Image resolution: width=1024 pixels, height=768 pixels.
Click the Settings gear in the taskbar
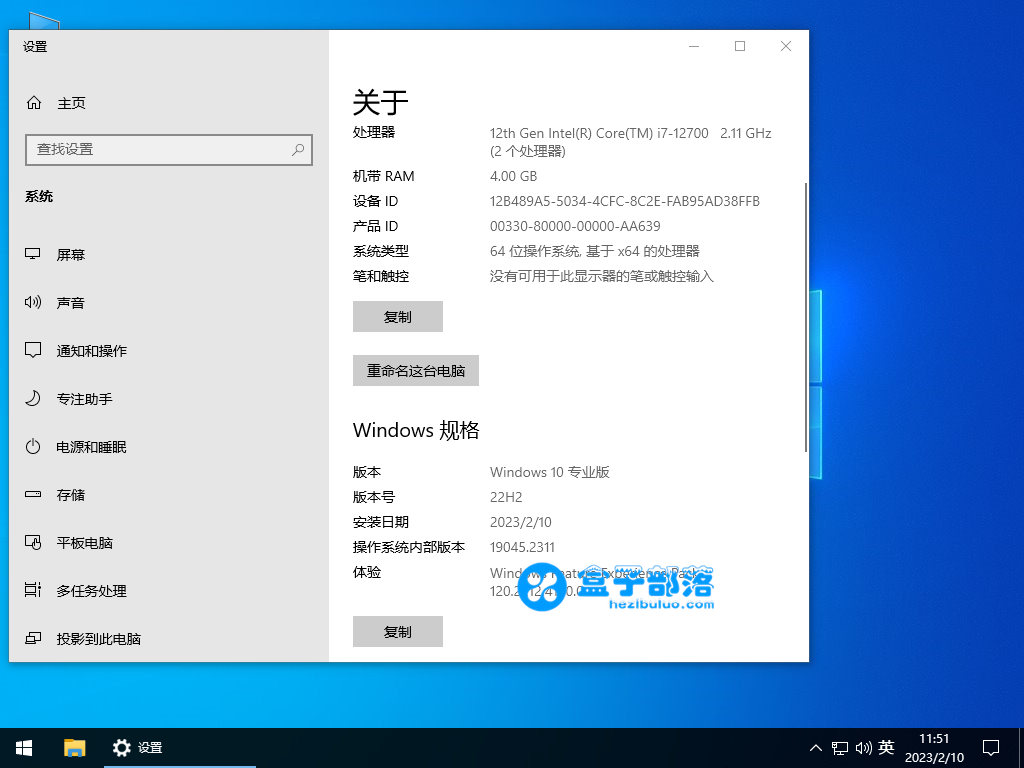pos(121,748)
